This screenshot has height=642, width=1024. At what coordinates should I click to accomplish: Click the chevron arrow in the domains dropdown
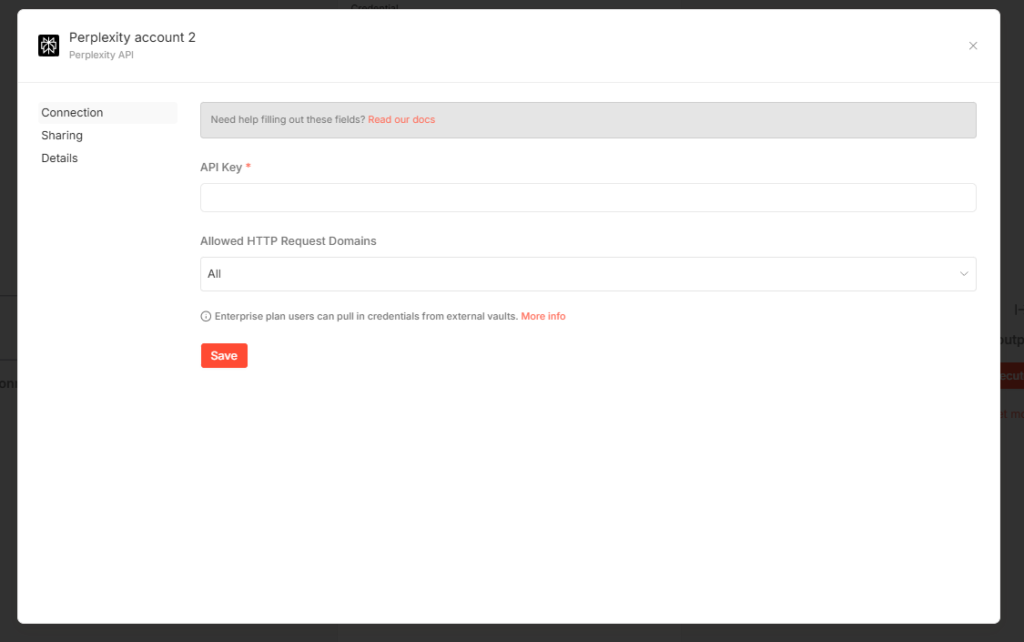pos(964,274)
